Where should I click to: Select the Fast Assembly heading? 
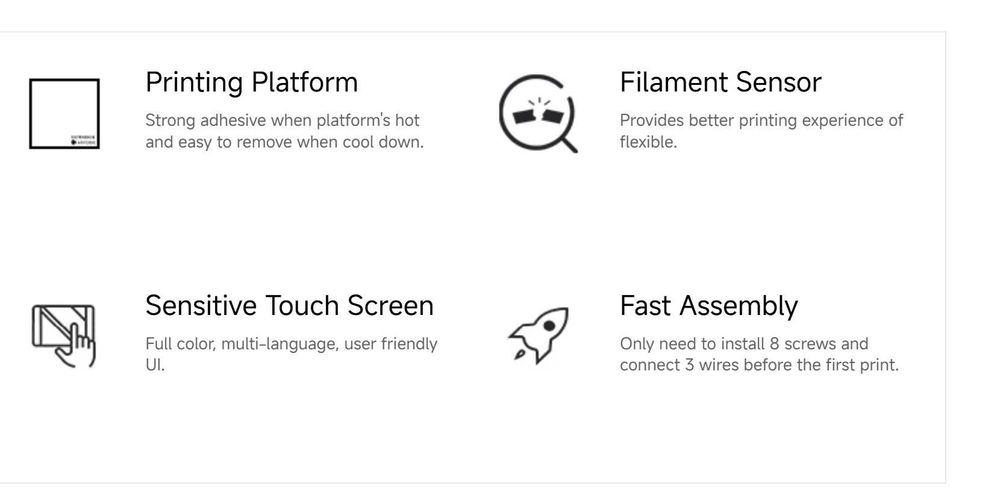click(x=708, y=305)
